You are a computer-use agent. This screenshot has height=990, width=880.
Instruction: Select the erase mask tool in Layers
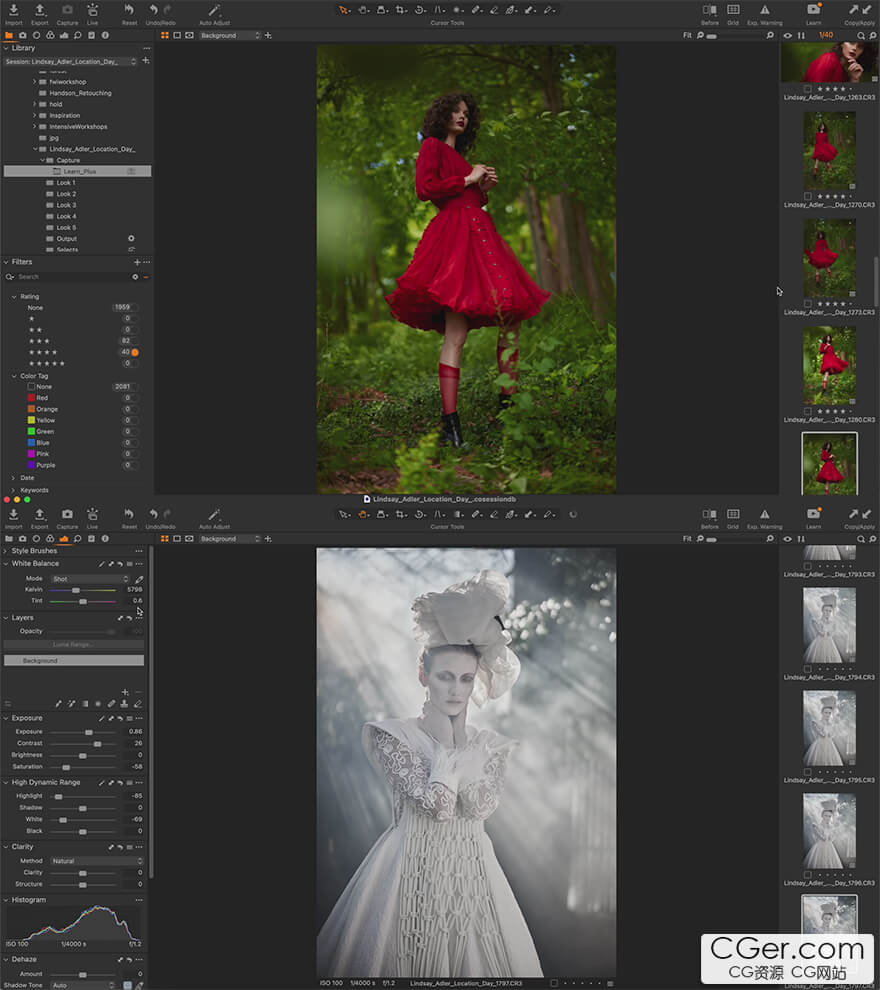click(x=138, y=704)
